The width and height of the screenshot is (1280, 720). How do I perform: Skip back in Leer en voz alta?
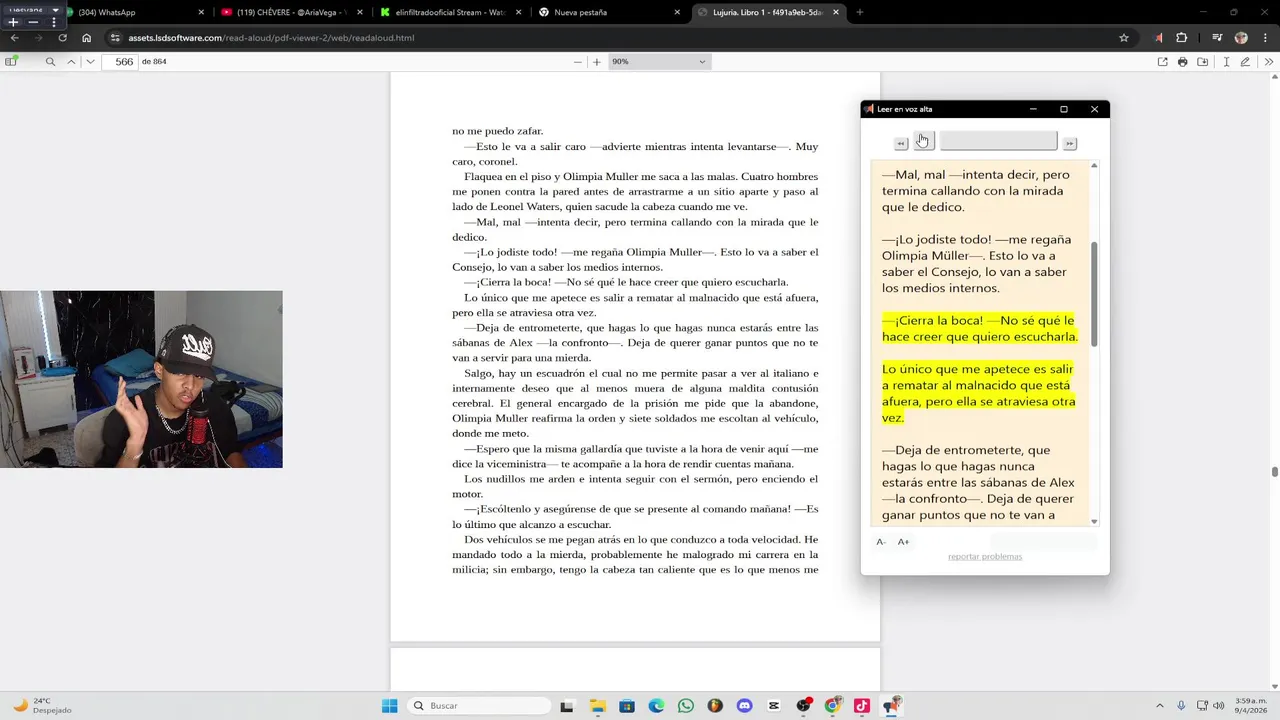coord(900,144)
